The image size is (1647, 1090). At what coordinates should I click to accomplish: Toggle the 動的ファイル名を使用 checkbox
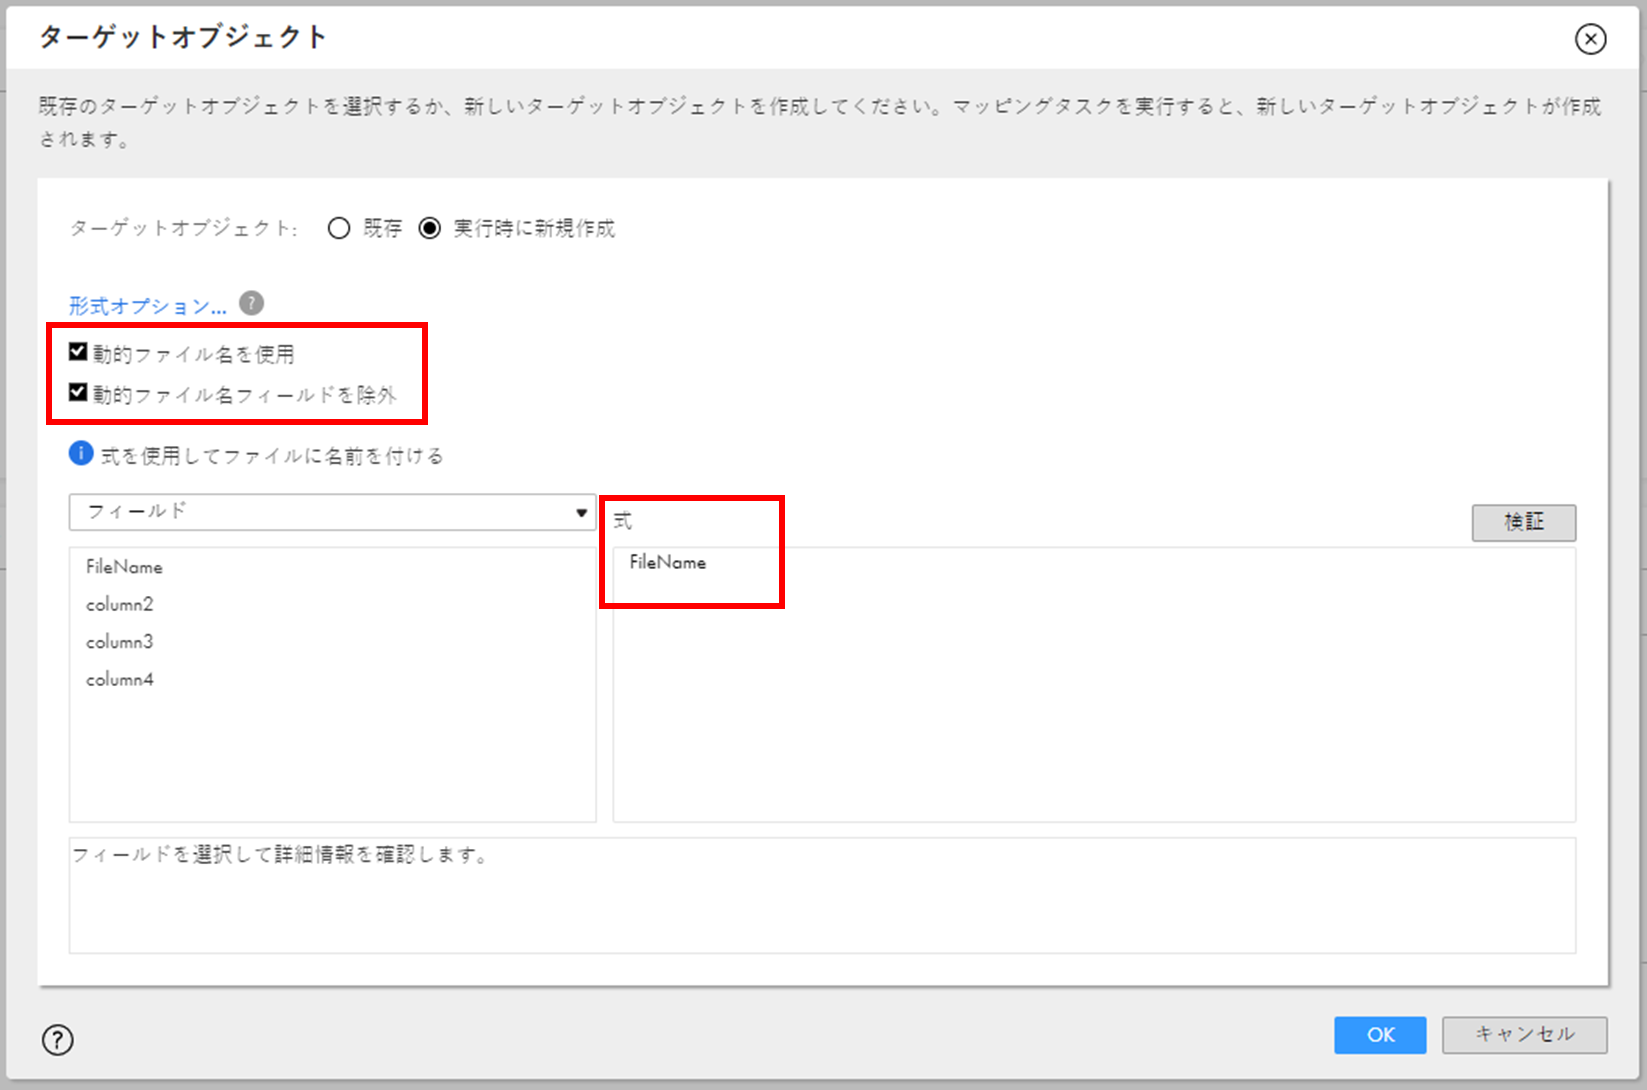(78, 351)
